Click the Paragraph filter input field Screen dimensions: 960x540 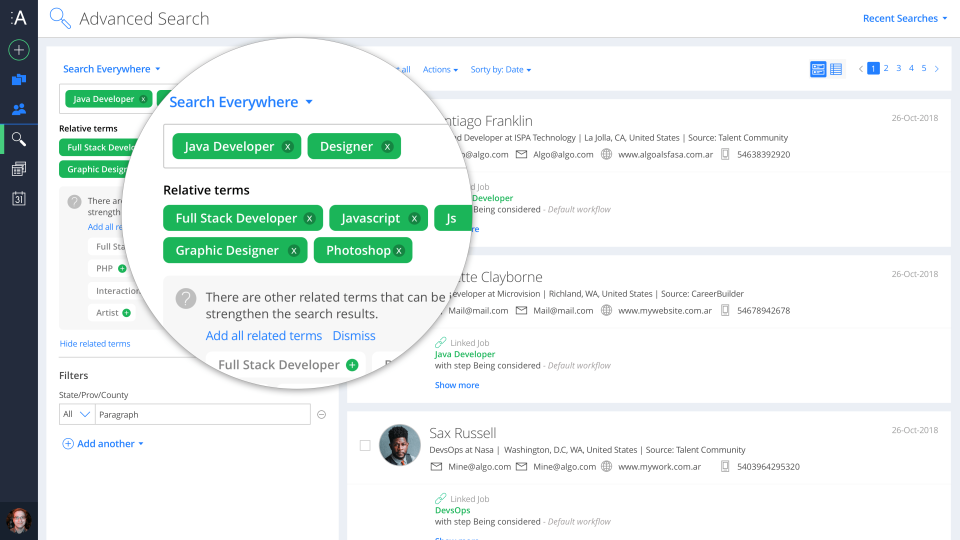point(202,414)
